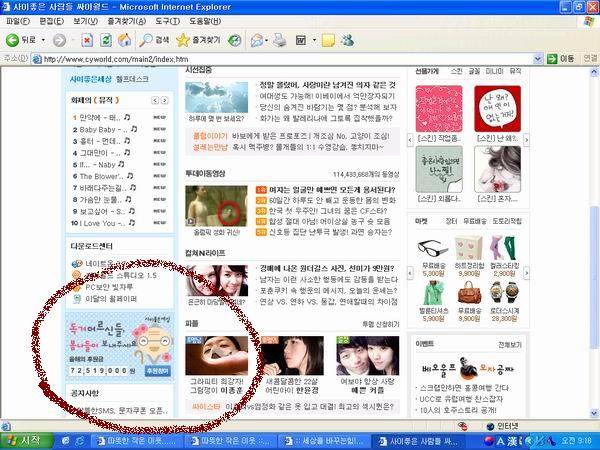This screenshot has width=600, height=450.
Task: Refresh the page with the green arrows icon
Action: [x=106, y=40]
